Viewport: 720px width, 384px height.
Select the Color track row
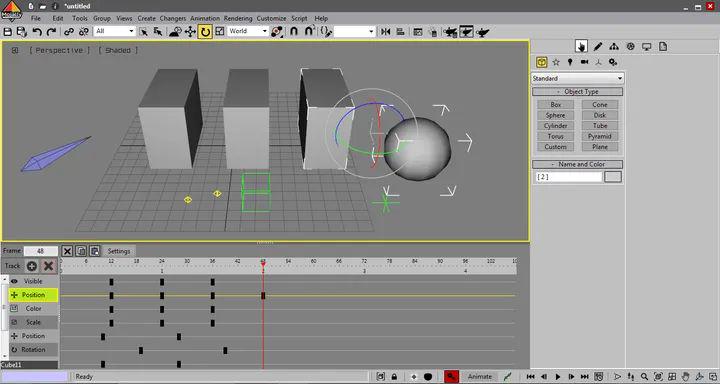tap(33, 309)
